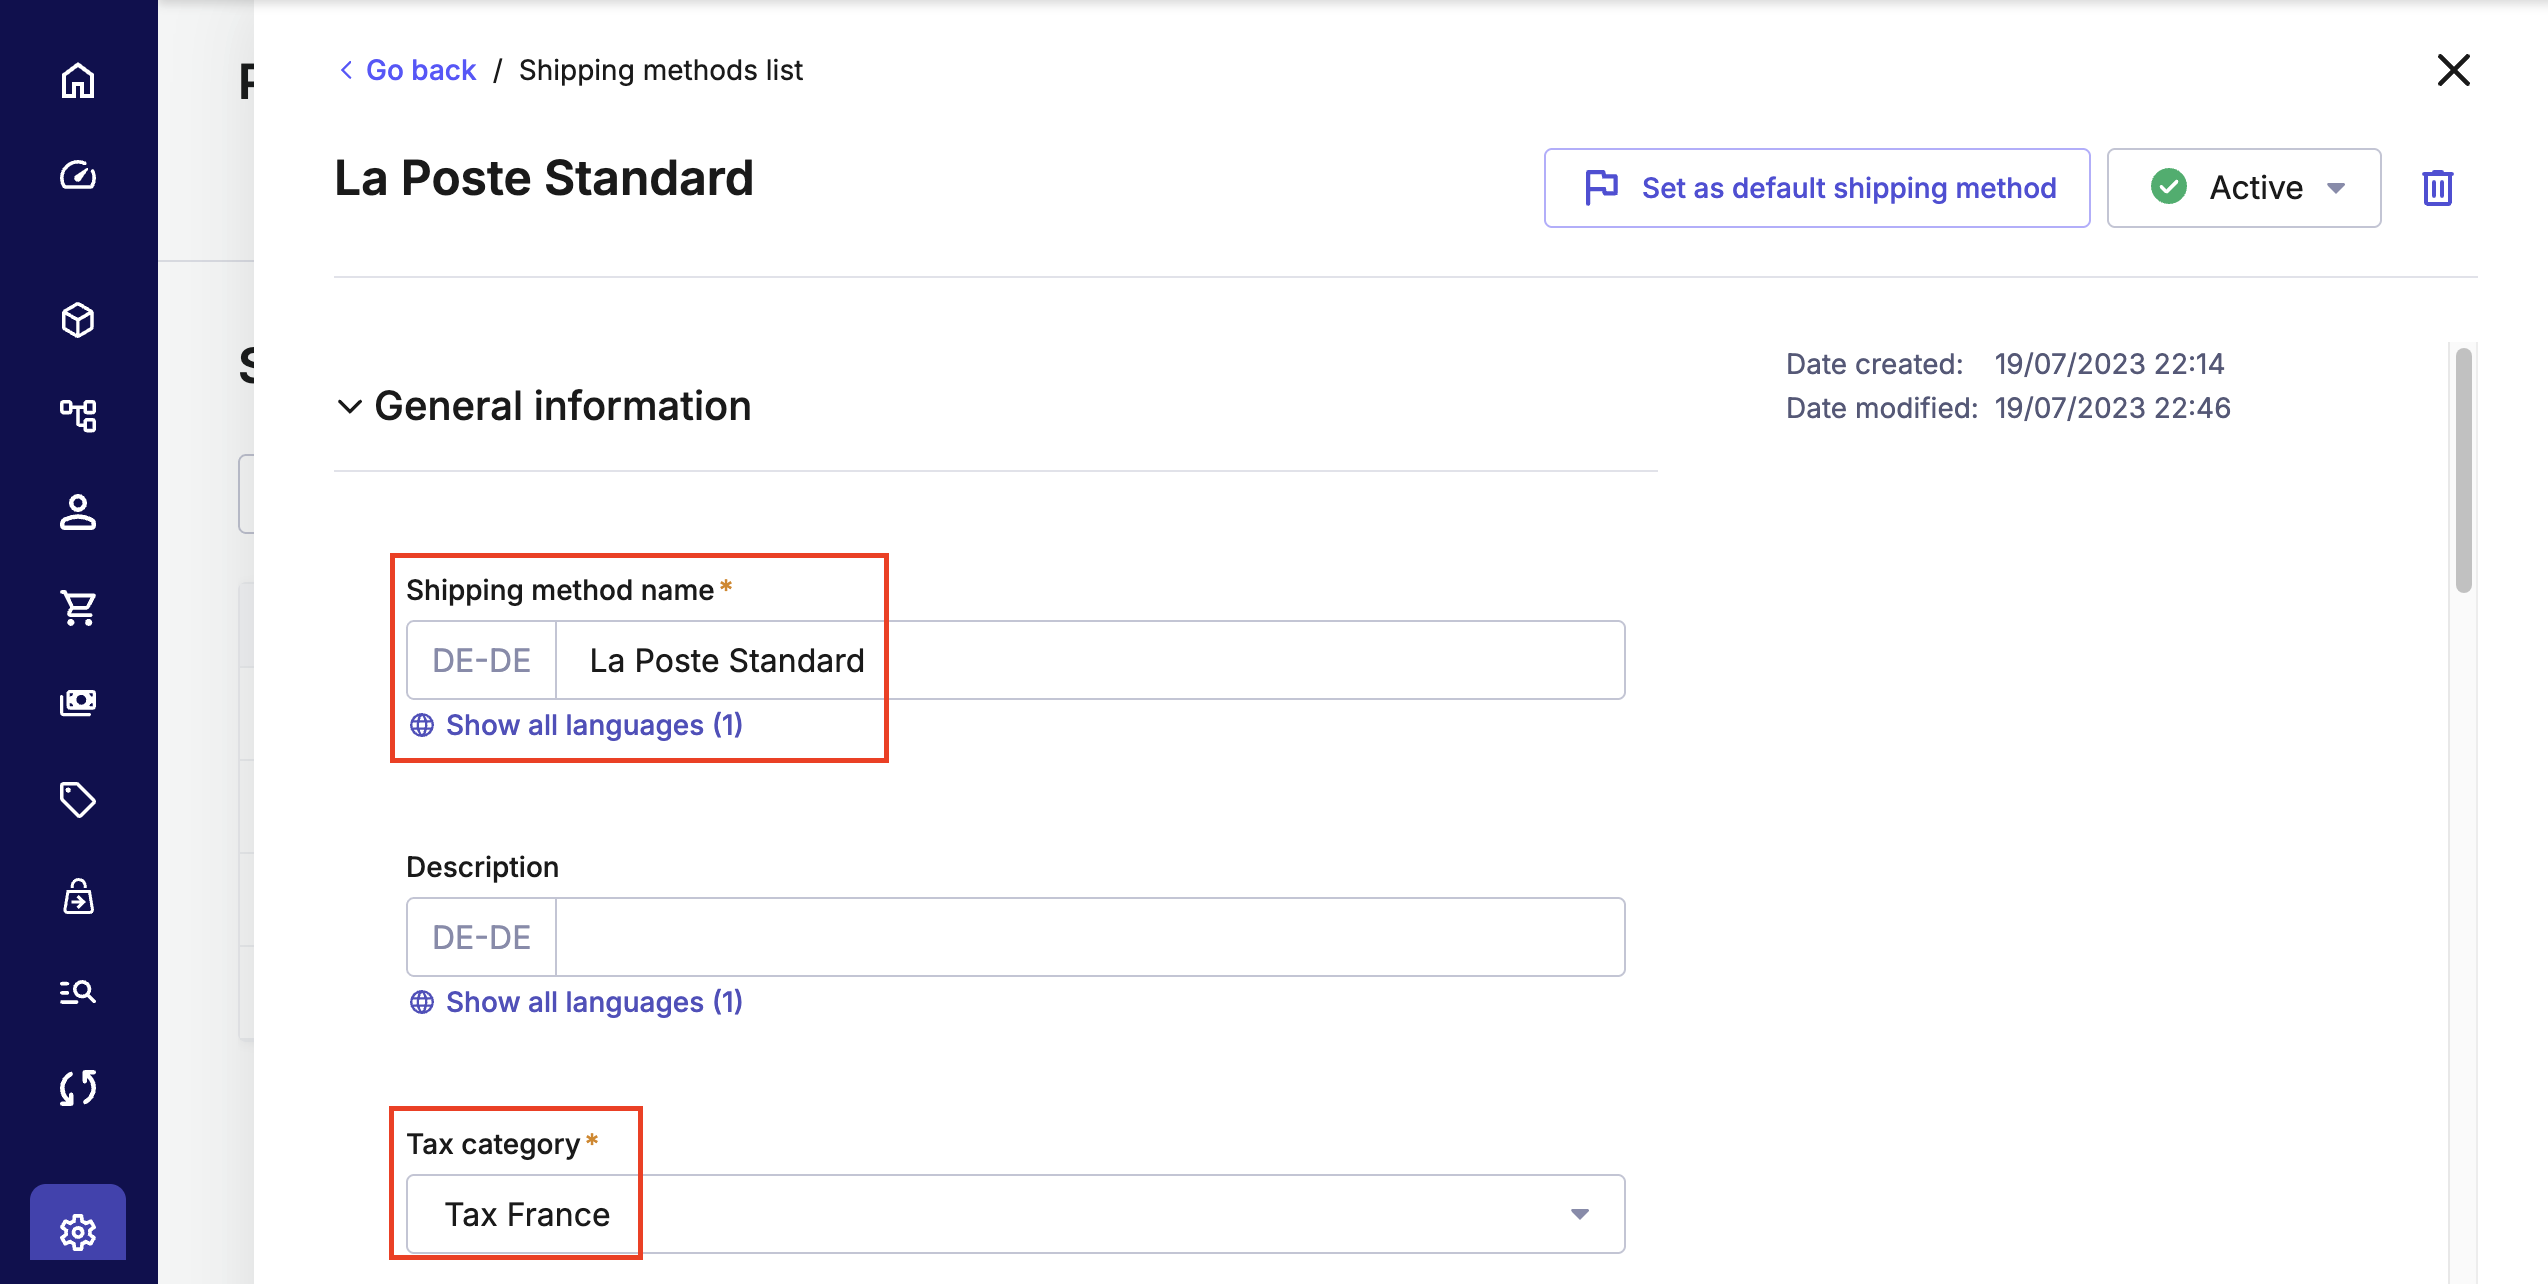This screenshot has height=1284, width=2548.
Task: Close the shipping method panel
Action: [x=2453, y=70]
